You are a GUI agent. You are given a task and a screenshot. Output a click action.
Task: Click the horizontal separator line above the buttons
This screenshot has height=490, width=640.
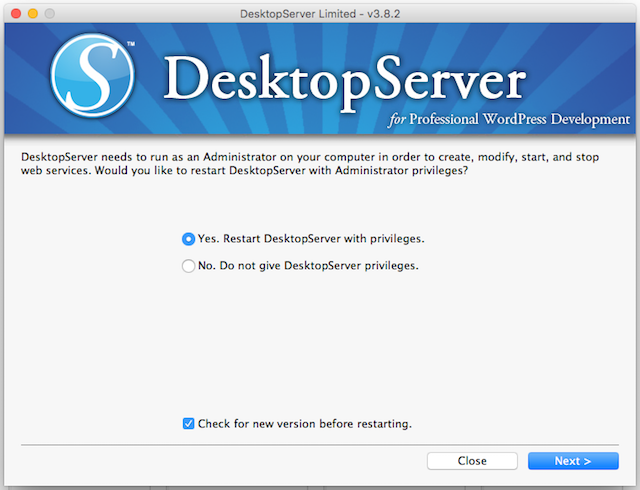click(320, 444)
